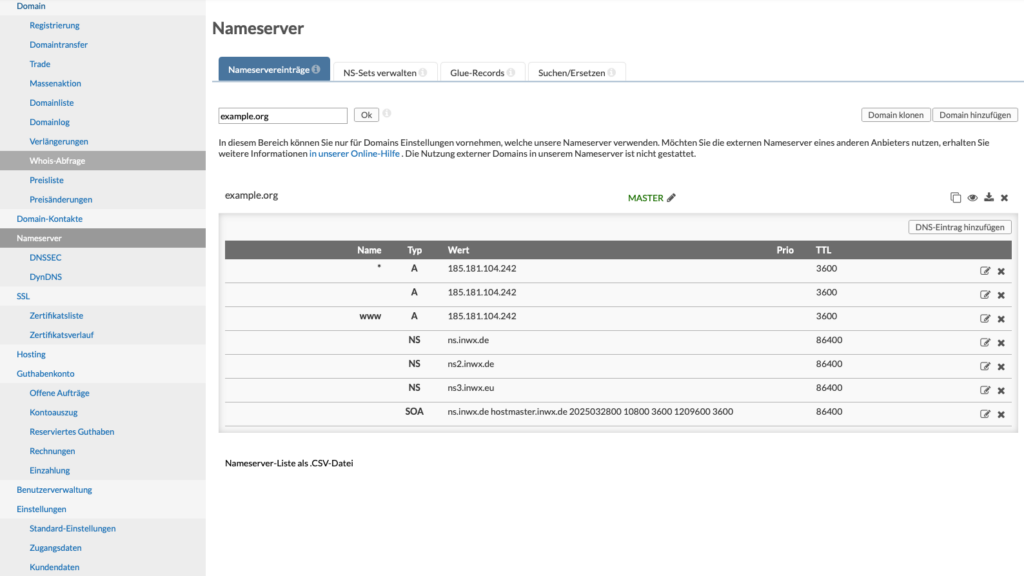Screen dimensions: 1024x576
Task: Click the info icon beside the Ok button
Action: click(385, 114)
